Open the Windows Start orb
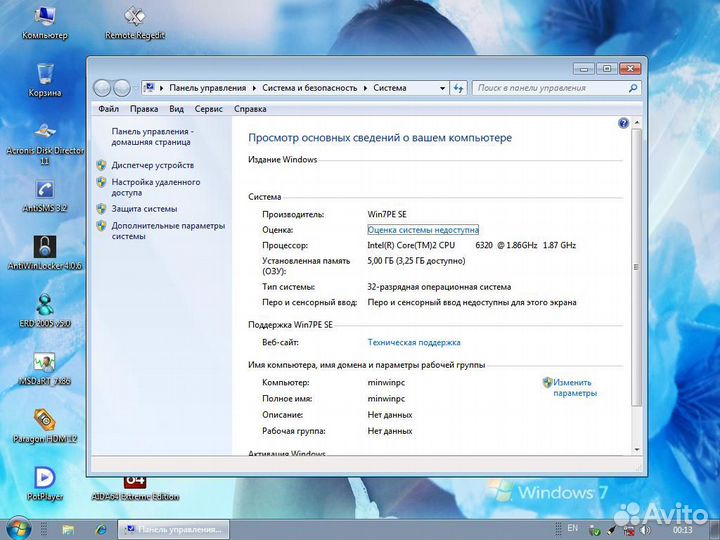The width and height of the screenshot is (720, 540). (x=18, y=529)
